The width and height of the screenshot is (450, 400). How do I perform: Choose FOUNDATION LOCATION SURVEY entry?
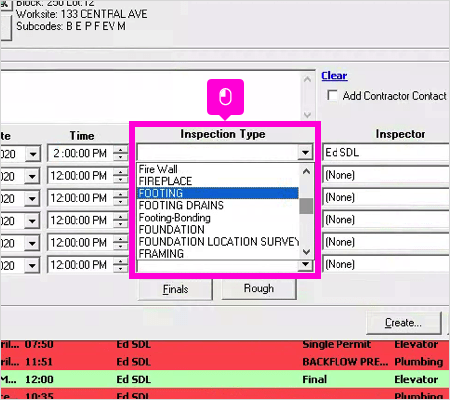pyautogui.click(x=218, y=242)
